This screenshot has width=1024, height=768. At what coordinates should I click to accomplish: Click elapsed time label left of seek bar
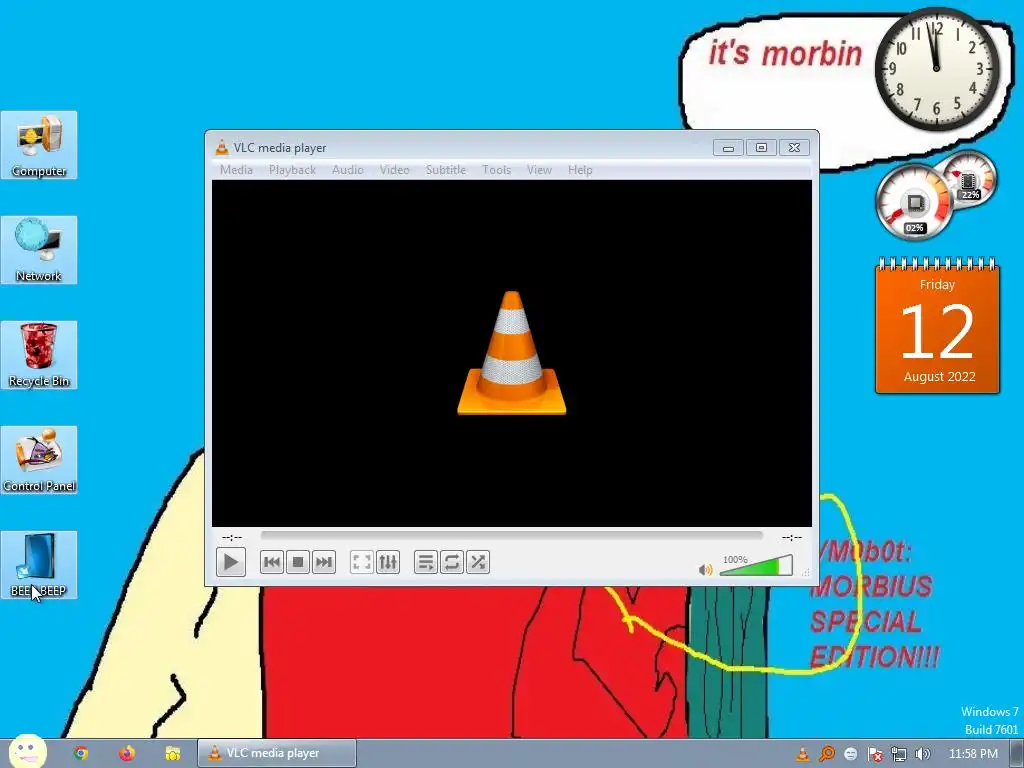click(232, 537)
